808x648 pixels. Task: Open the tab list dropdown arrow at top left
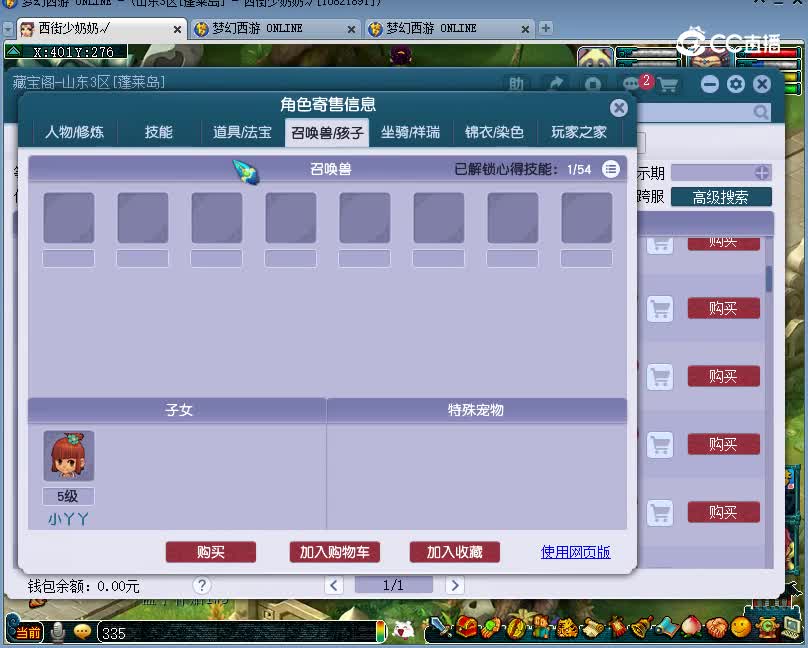(x=8, y=29)
